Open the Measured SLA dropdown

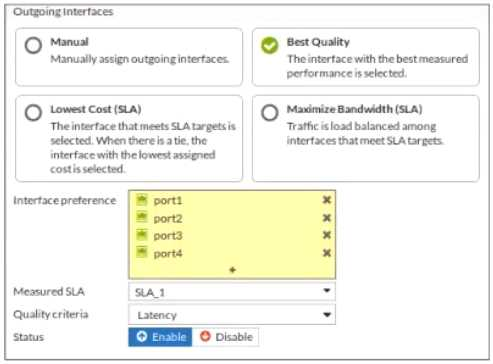[232, 292]
